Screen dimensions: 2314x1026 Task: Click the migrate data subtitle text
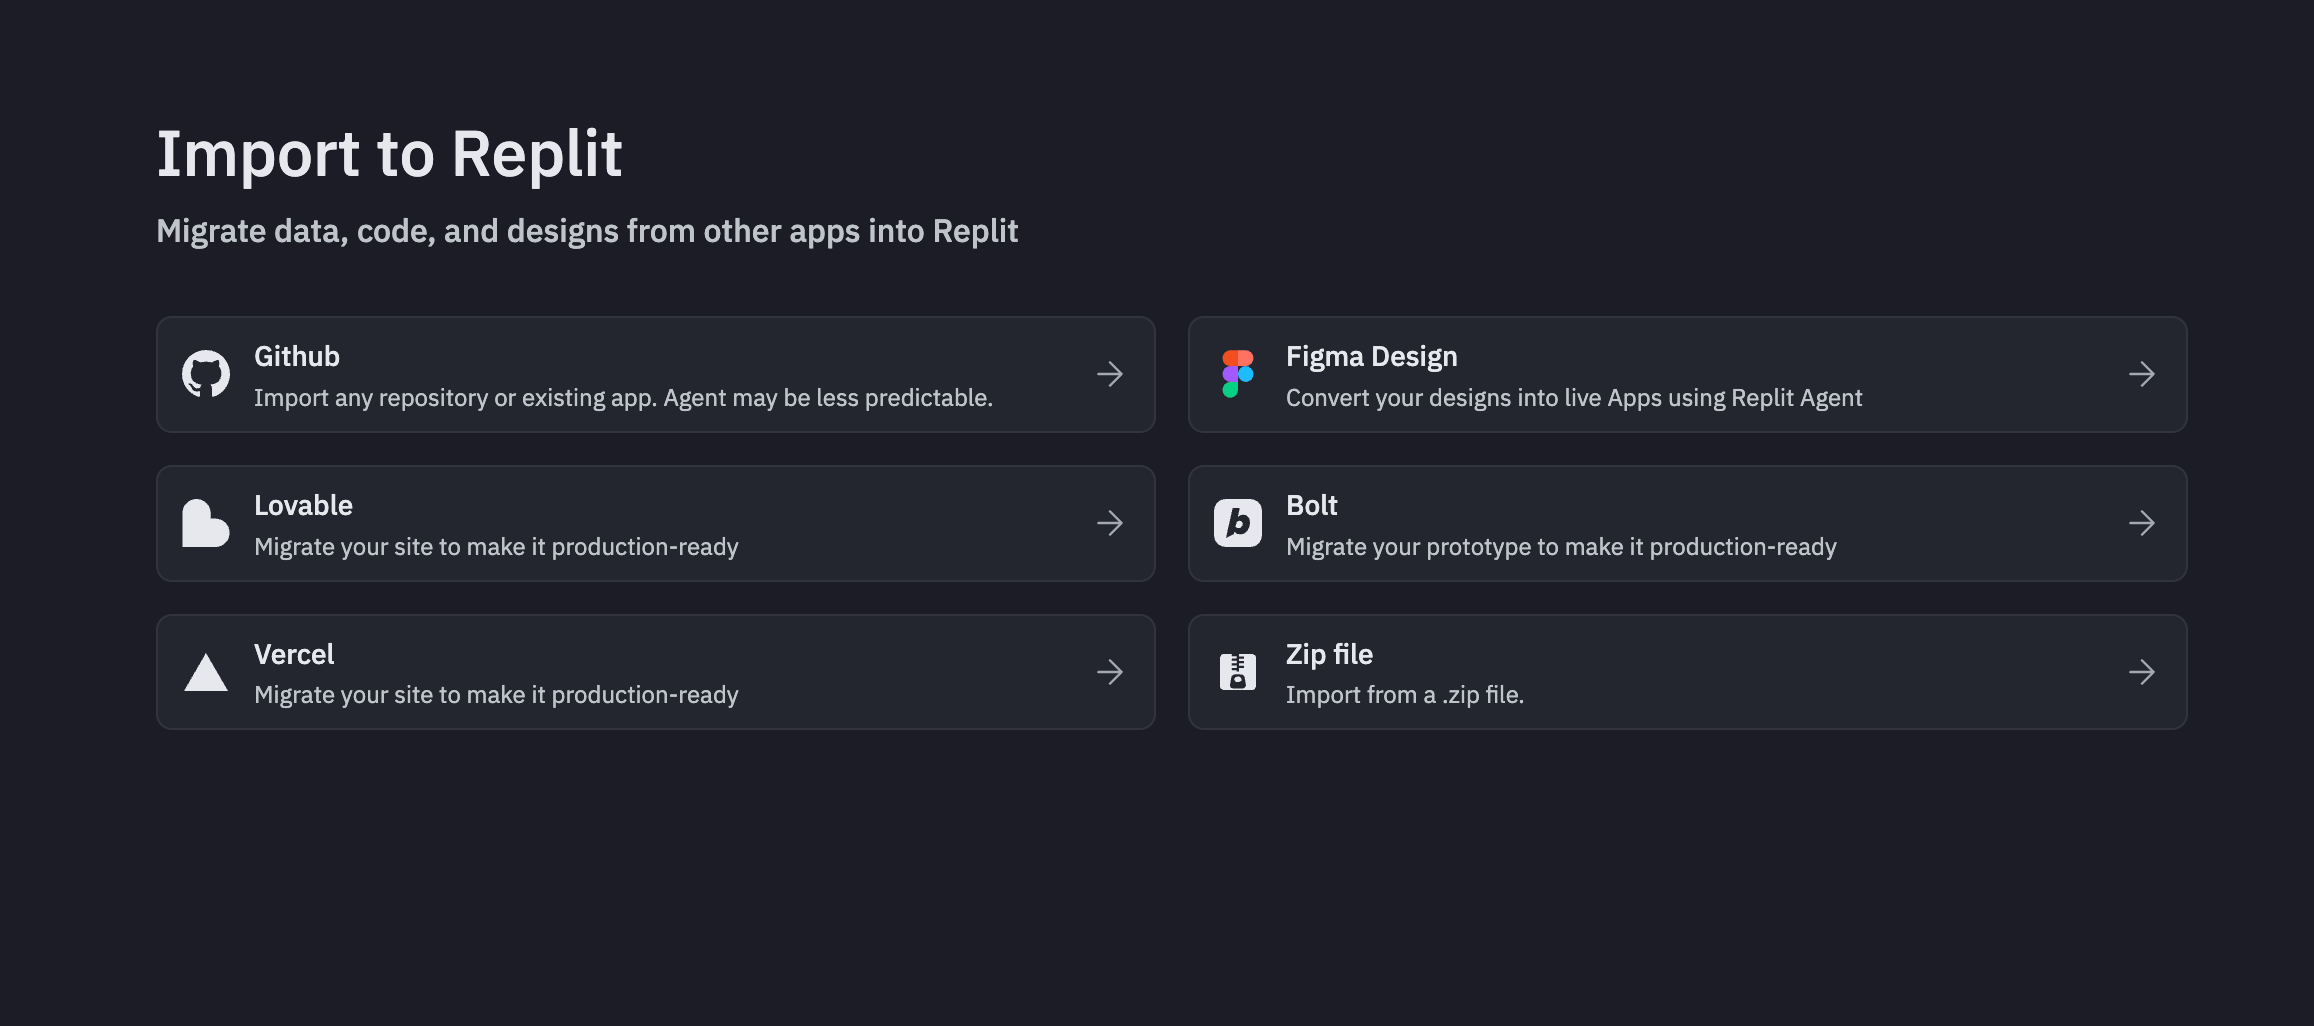point(587,231)
